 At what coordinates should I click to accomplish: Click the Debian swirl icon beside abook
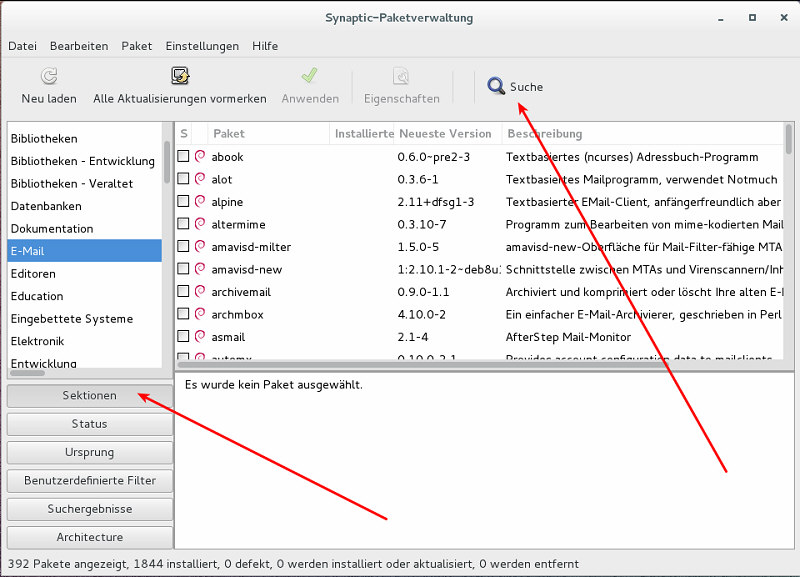pos(200,157)
